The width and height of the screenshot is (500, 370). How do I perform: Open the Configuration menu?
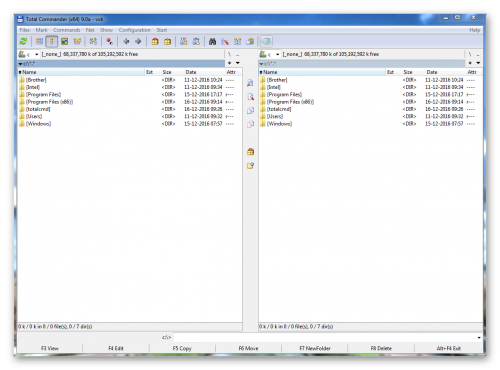point(135,30)
